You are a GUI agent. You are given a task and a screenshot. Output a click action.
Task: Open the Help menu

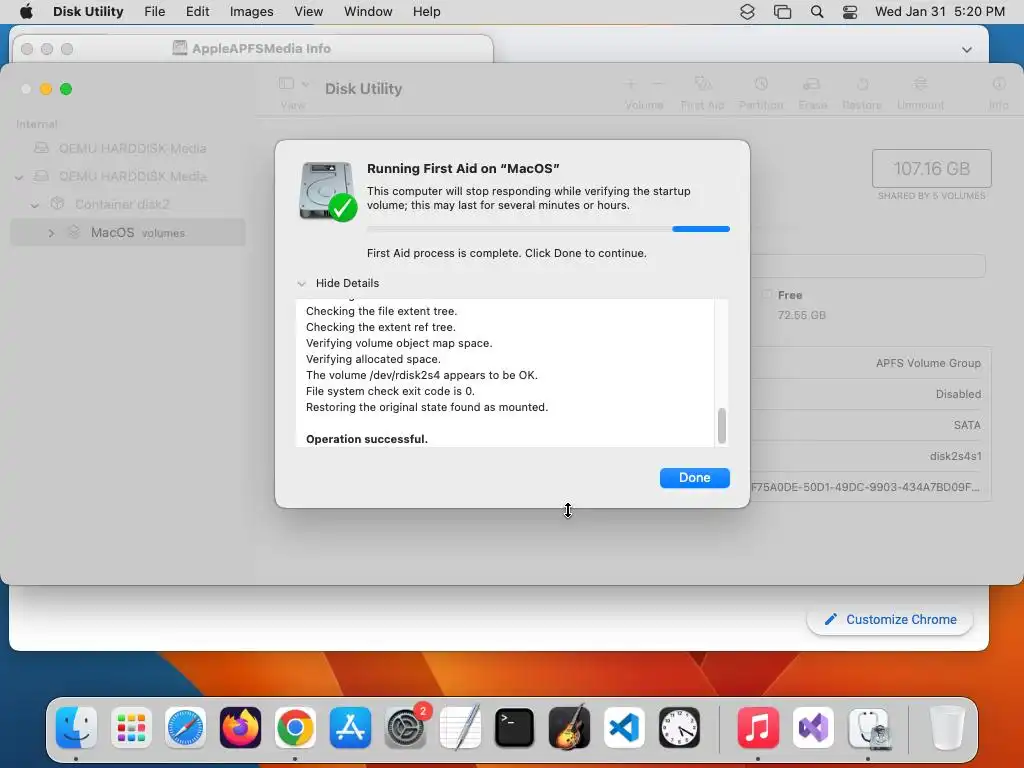pos(426,12)
